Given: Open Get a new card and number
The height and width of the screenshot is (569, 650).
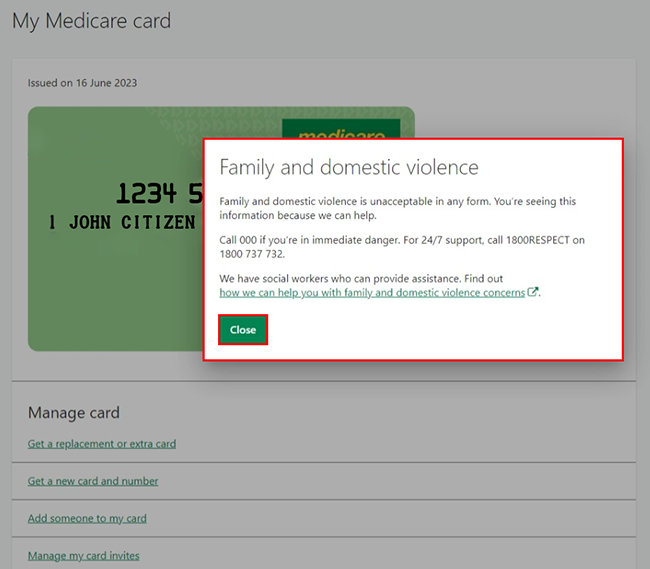Looking at the screenshot, I should tap(93, 481).
